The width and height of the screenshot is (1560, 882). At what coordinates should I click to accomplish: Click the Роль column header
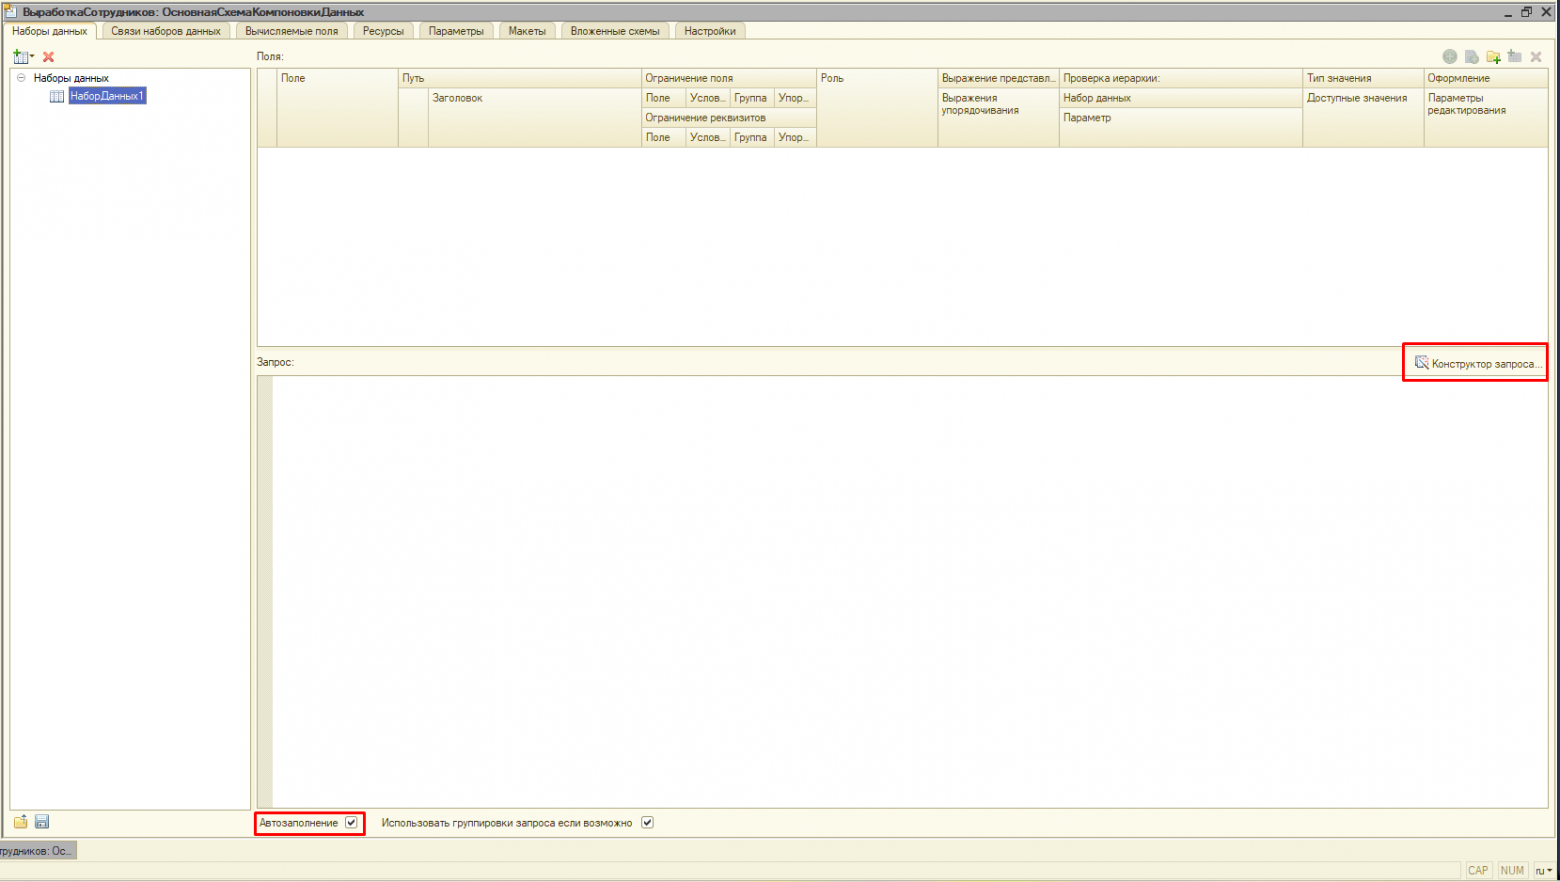(x=877, y=108)
